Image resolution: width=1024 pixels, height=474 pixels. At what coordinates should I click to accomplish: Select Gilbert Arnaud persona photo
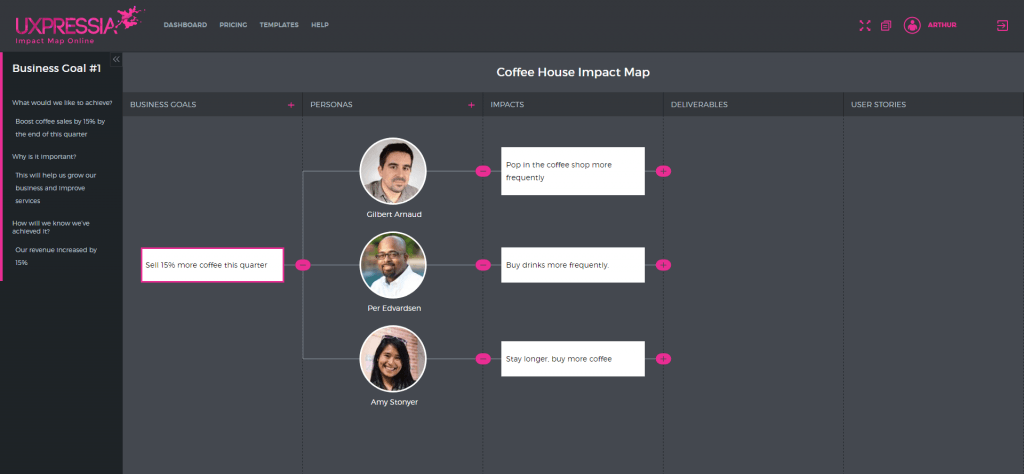point(393,171)
